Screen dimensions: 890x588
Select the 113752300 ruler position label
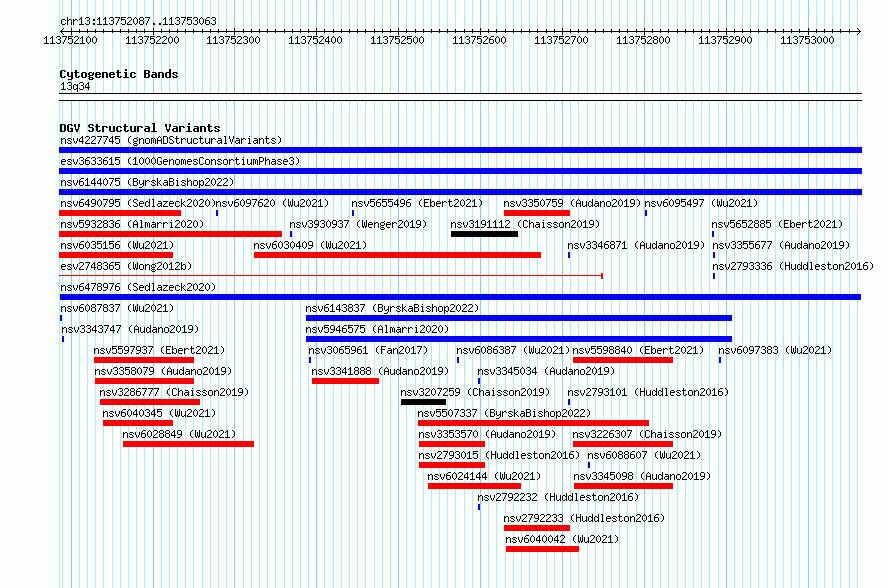coord(233,40)
